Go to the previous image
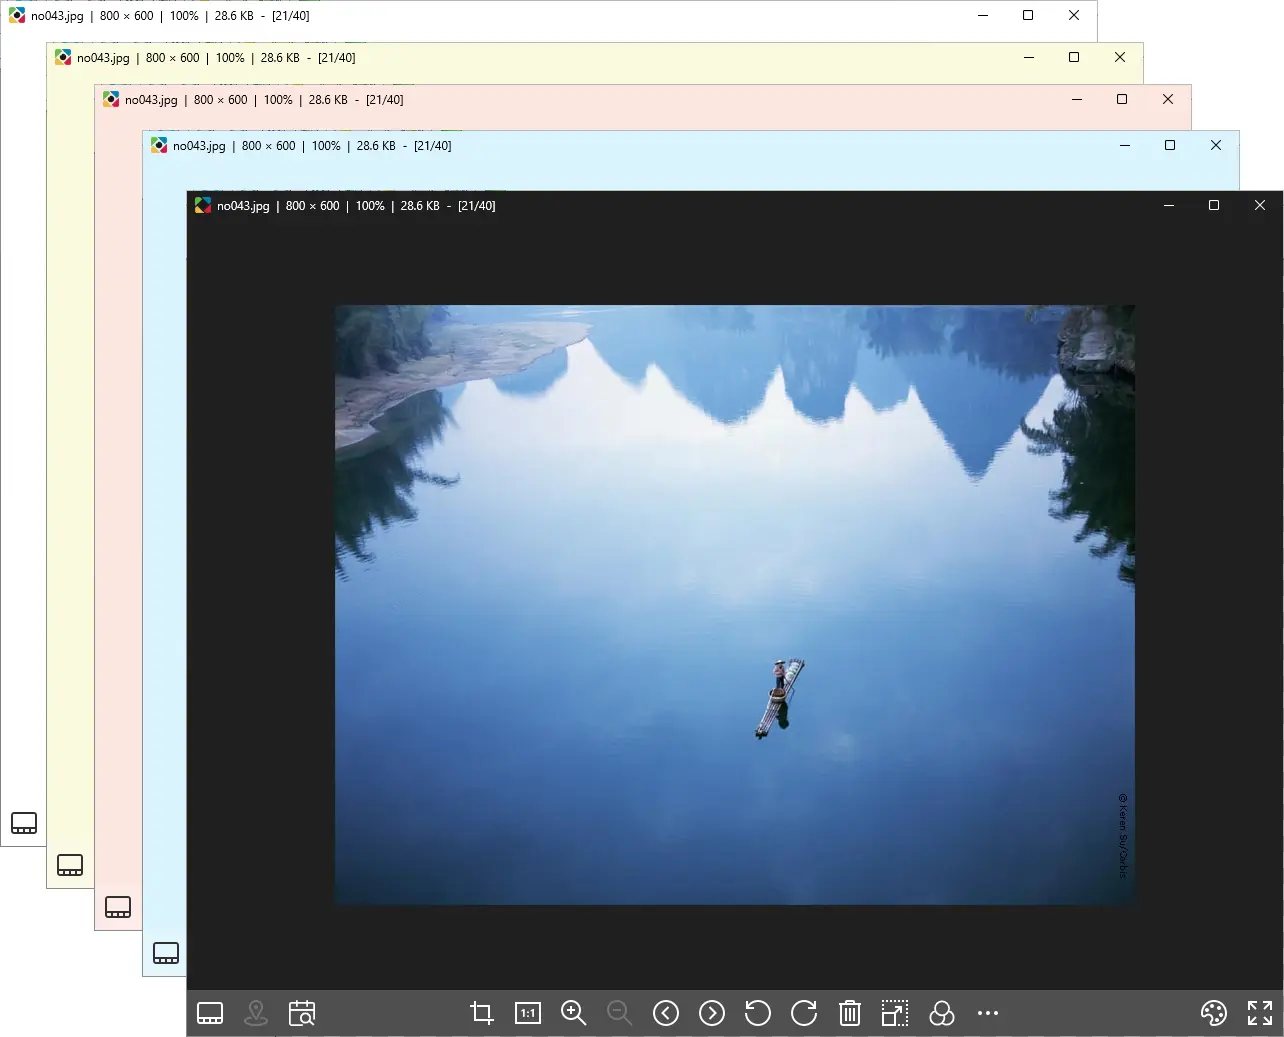The image size is (1284, 1037). pos(666,1013)
